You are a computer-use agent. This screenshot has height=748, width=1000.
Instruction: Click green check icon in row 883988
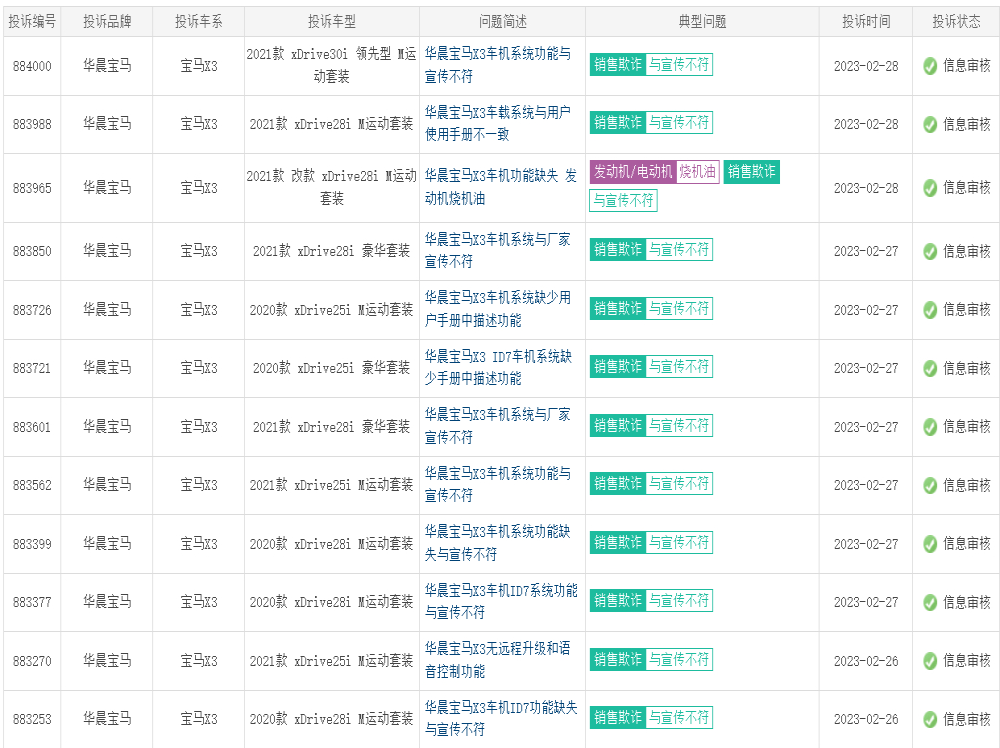click(x=930, y=124)
